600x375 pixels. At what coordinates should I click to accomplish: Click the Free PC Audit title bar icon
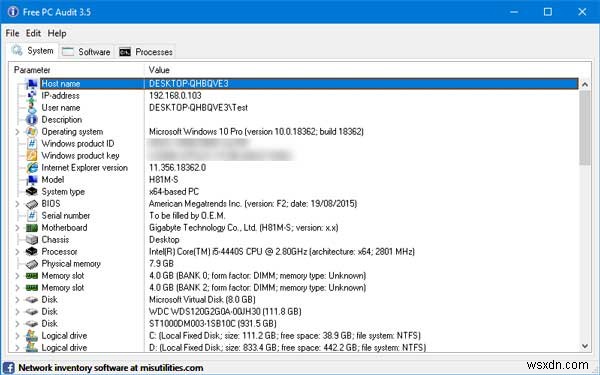[x=12, y=12]
